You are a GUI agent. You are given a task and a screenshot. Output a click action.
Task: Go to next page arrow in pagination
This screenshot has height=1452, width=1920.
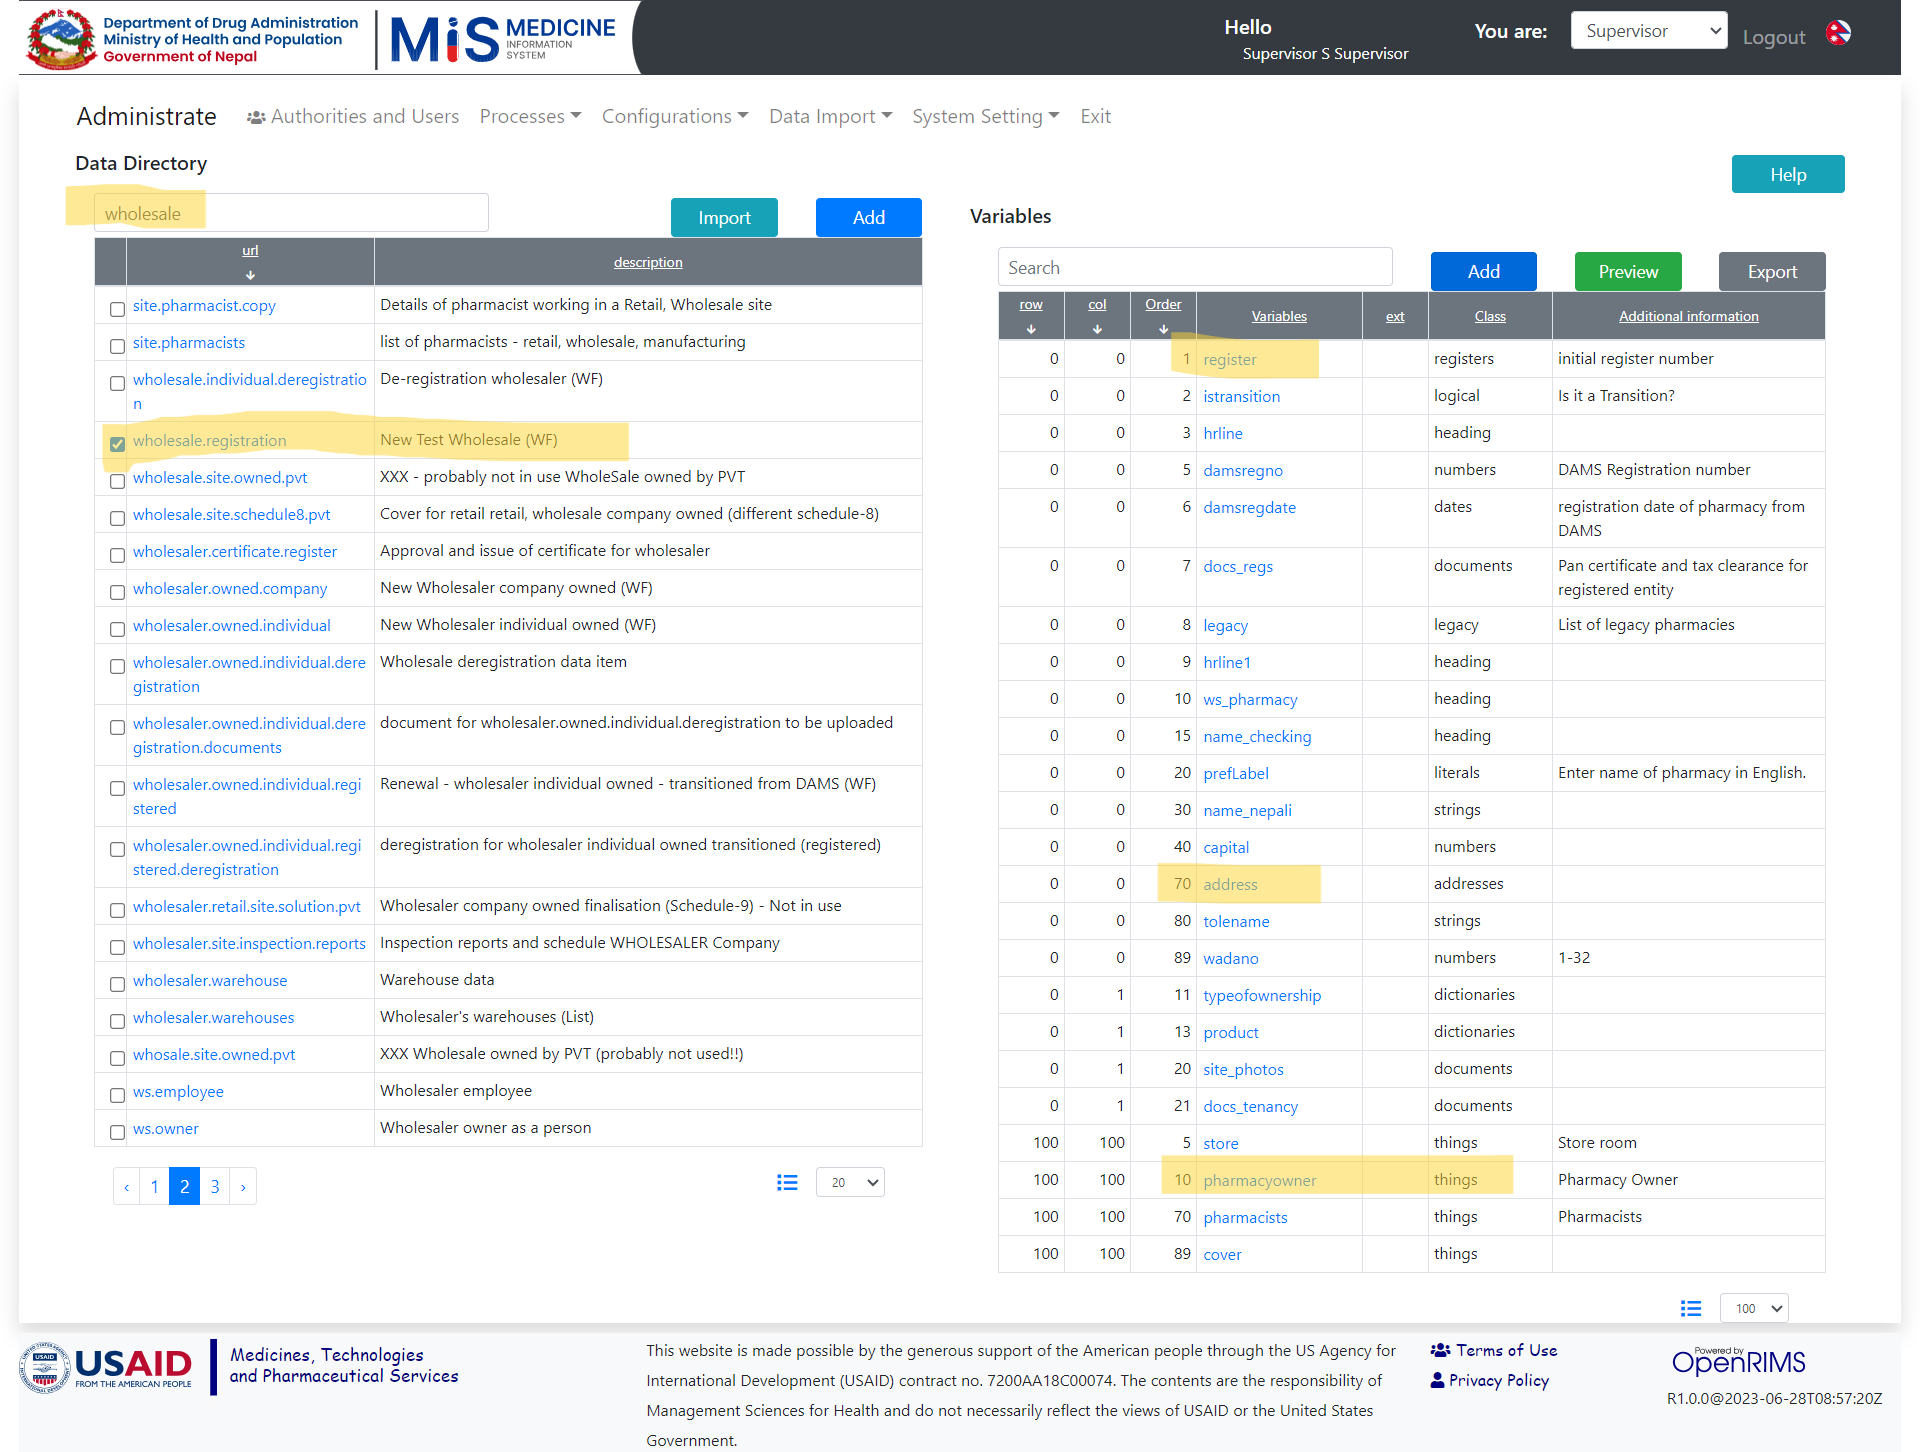(243, 1187)
